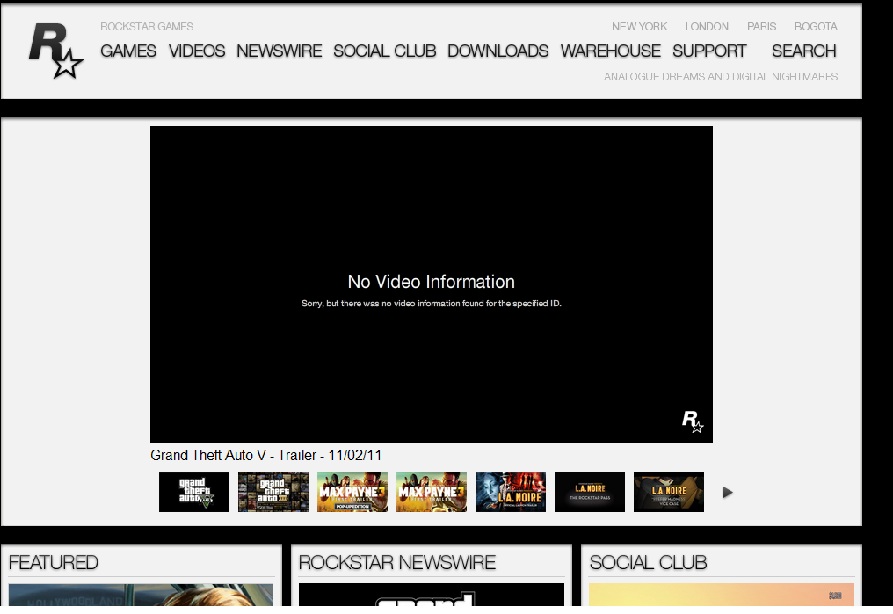Screen dimensions: 893x614
Task: Click SEARCH in the navigation bar
Action: [x=804, y=51]
